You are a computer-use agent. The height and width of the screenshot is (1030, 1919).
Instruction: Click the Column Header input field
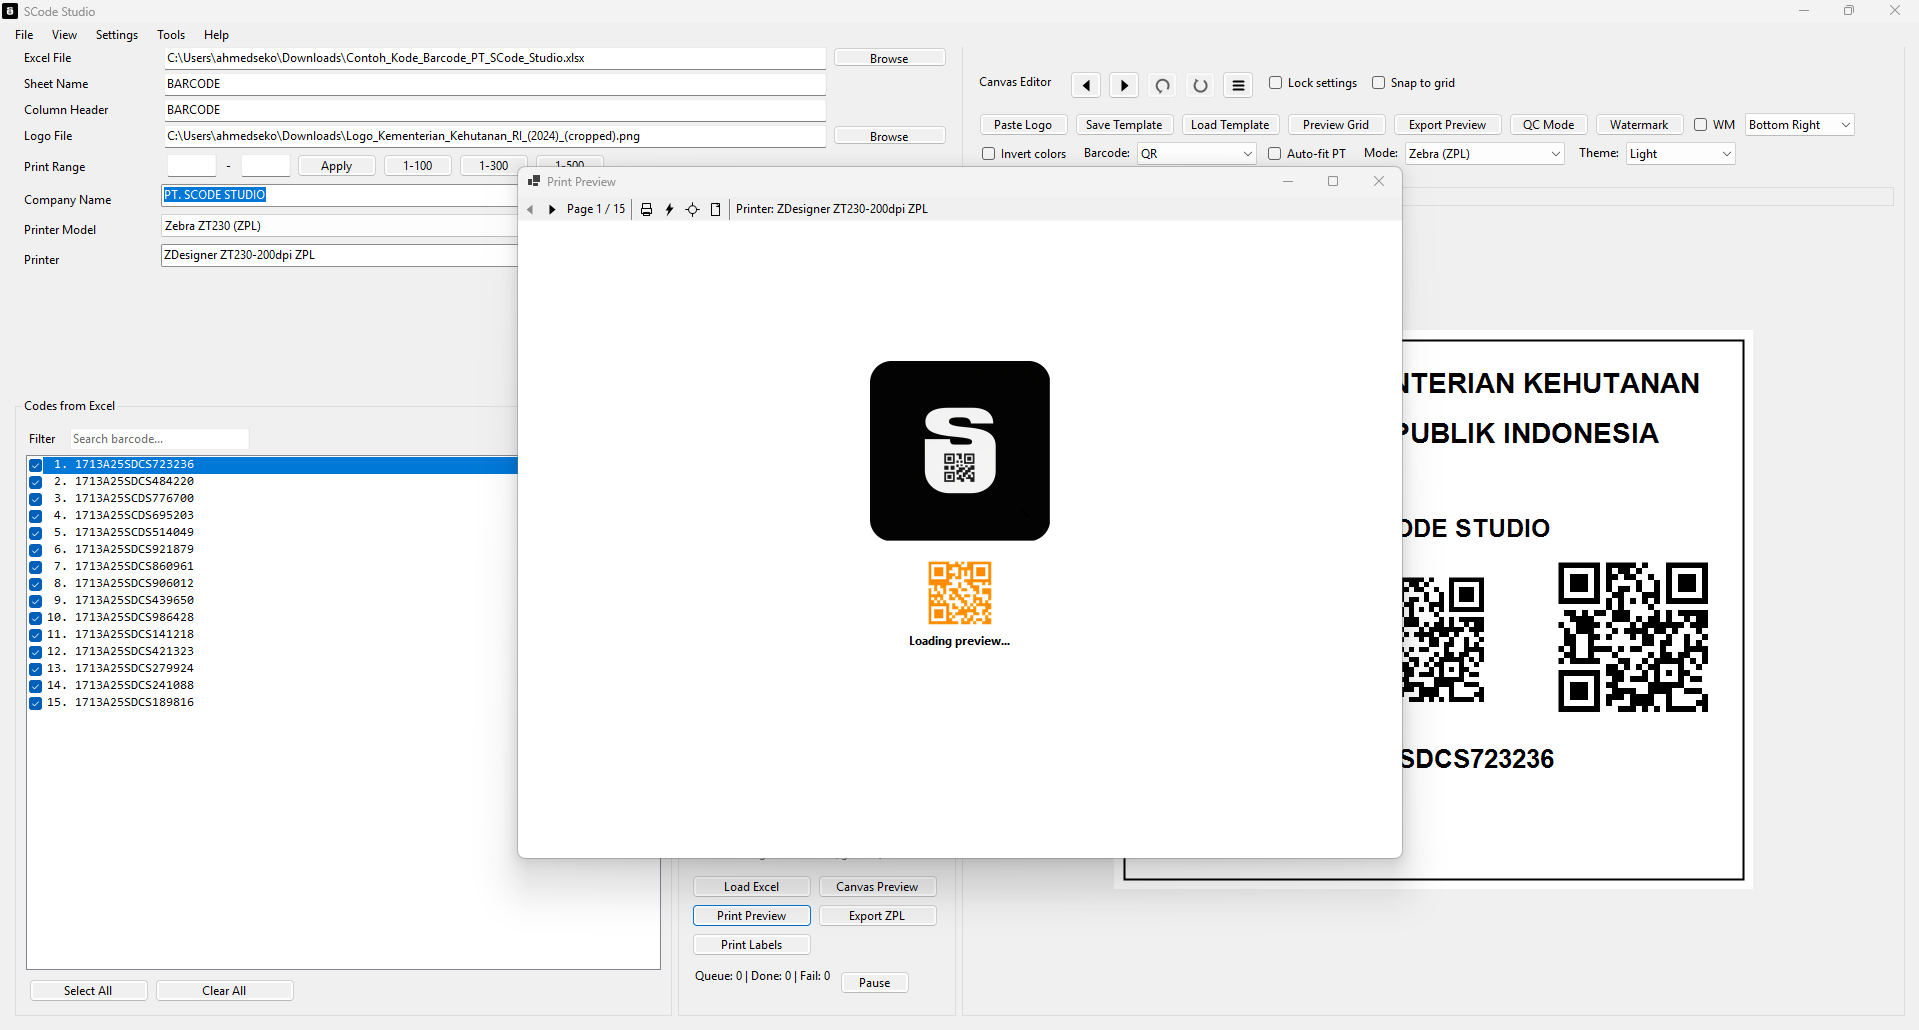pyautogui.click(x=495, y=110)
